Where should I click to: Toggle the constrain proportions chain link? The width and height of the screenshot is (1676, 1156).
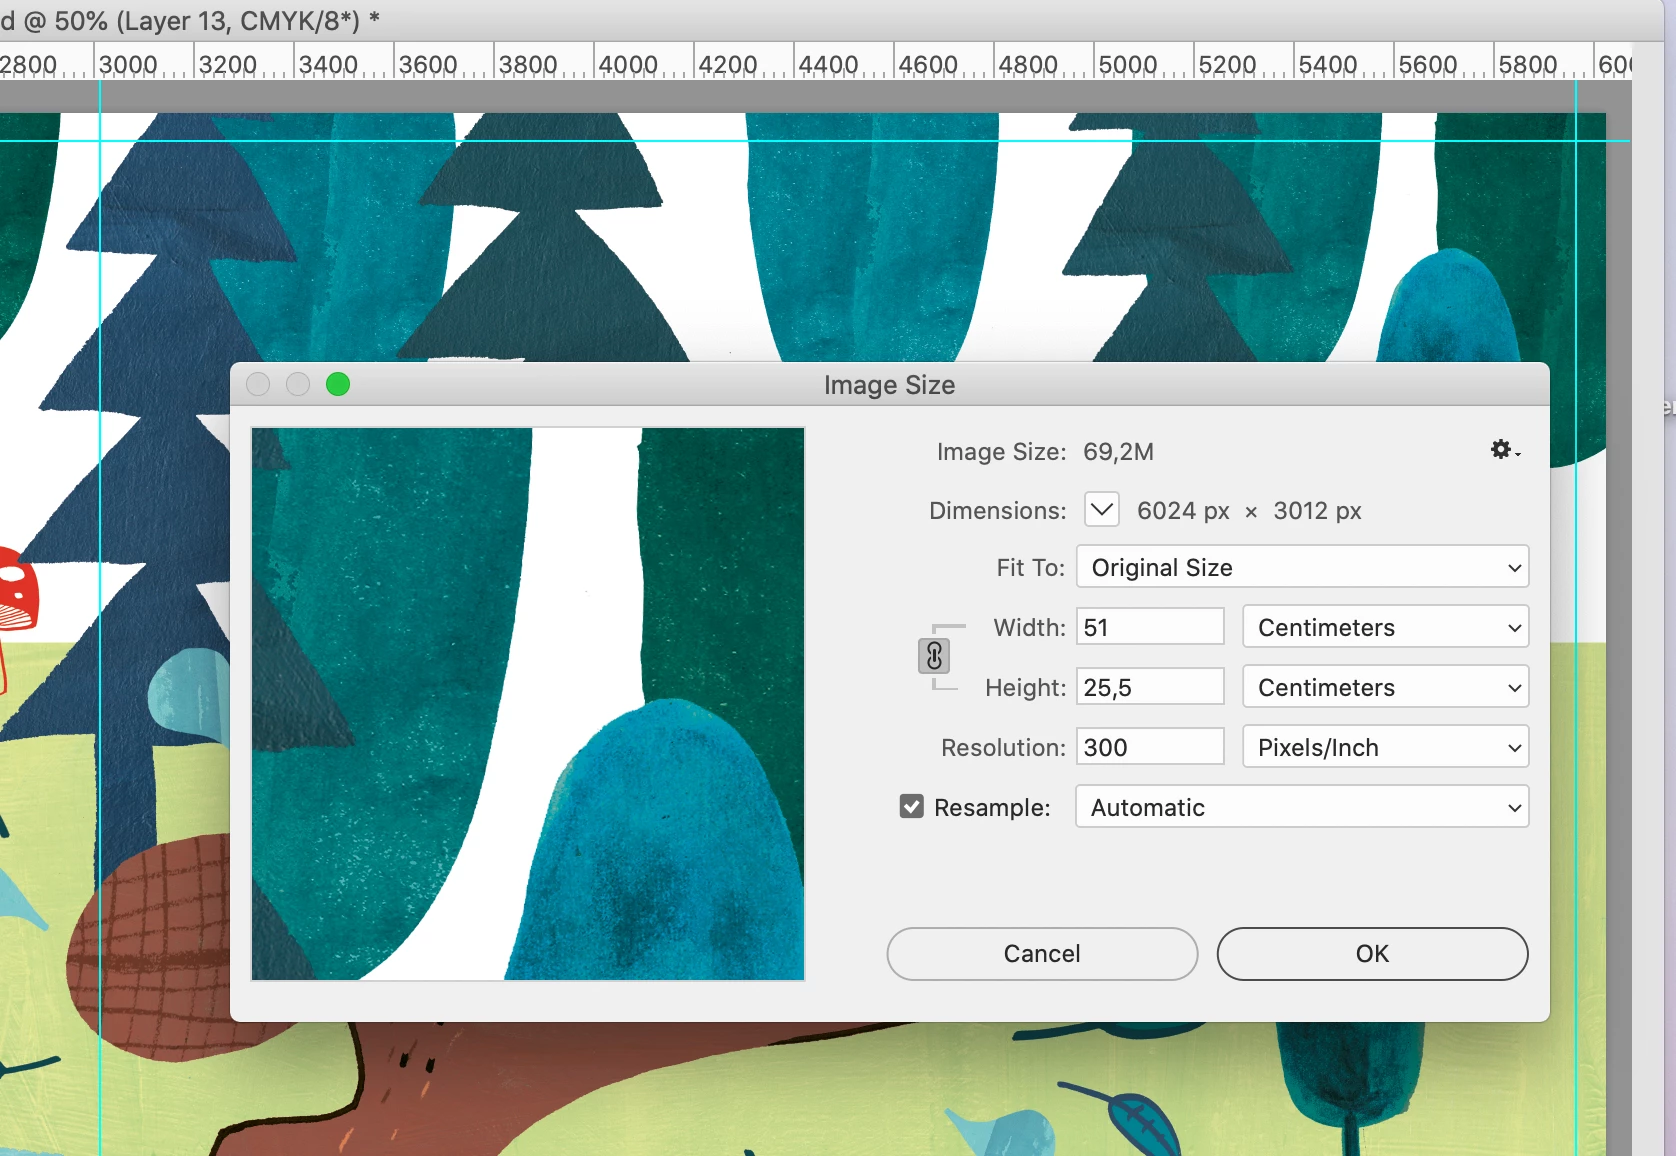(x=934, y=656)
